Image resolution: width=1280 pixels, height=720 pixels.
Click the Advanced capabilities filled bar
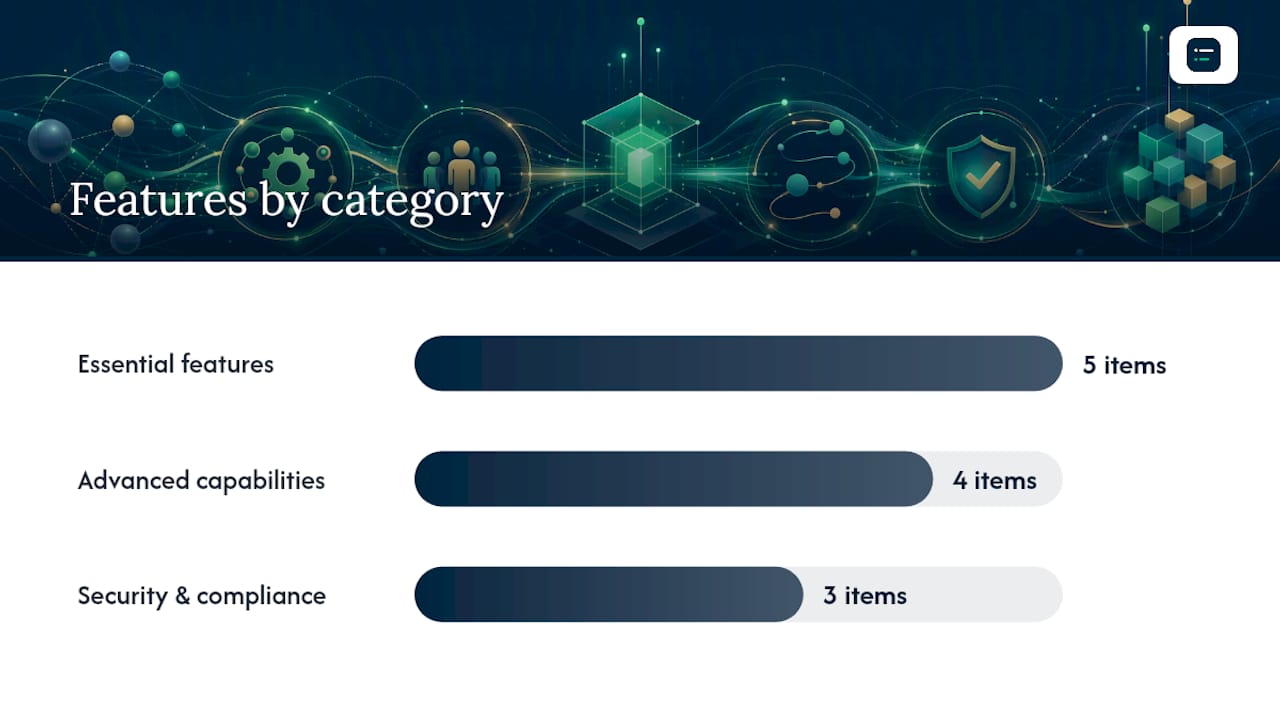point(674,479)
